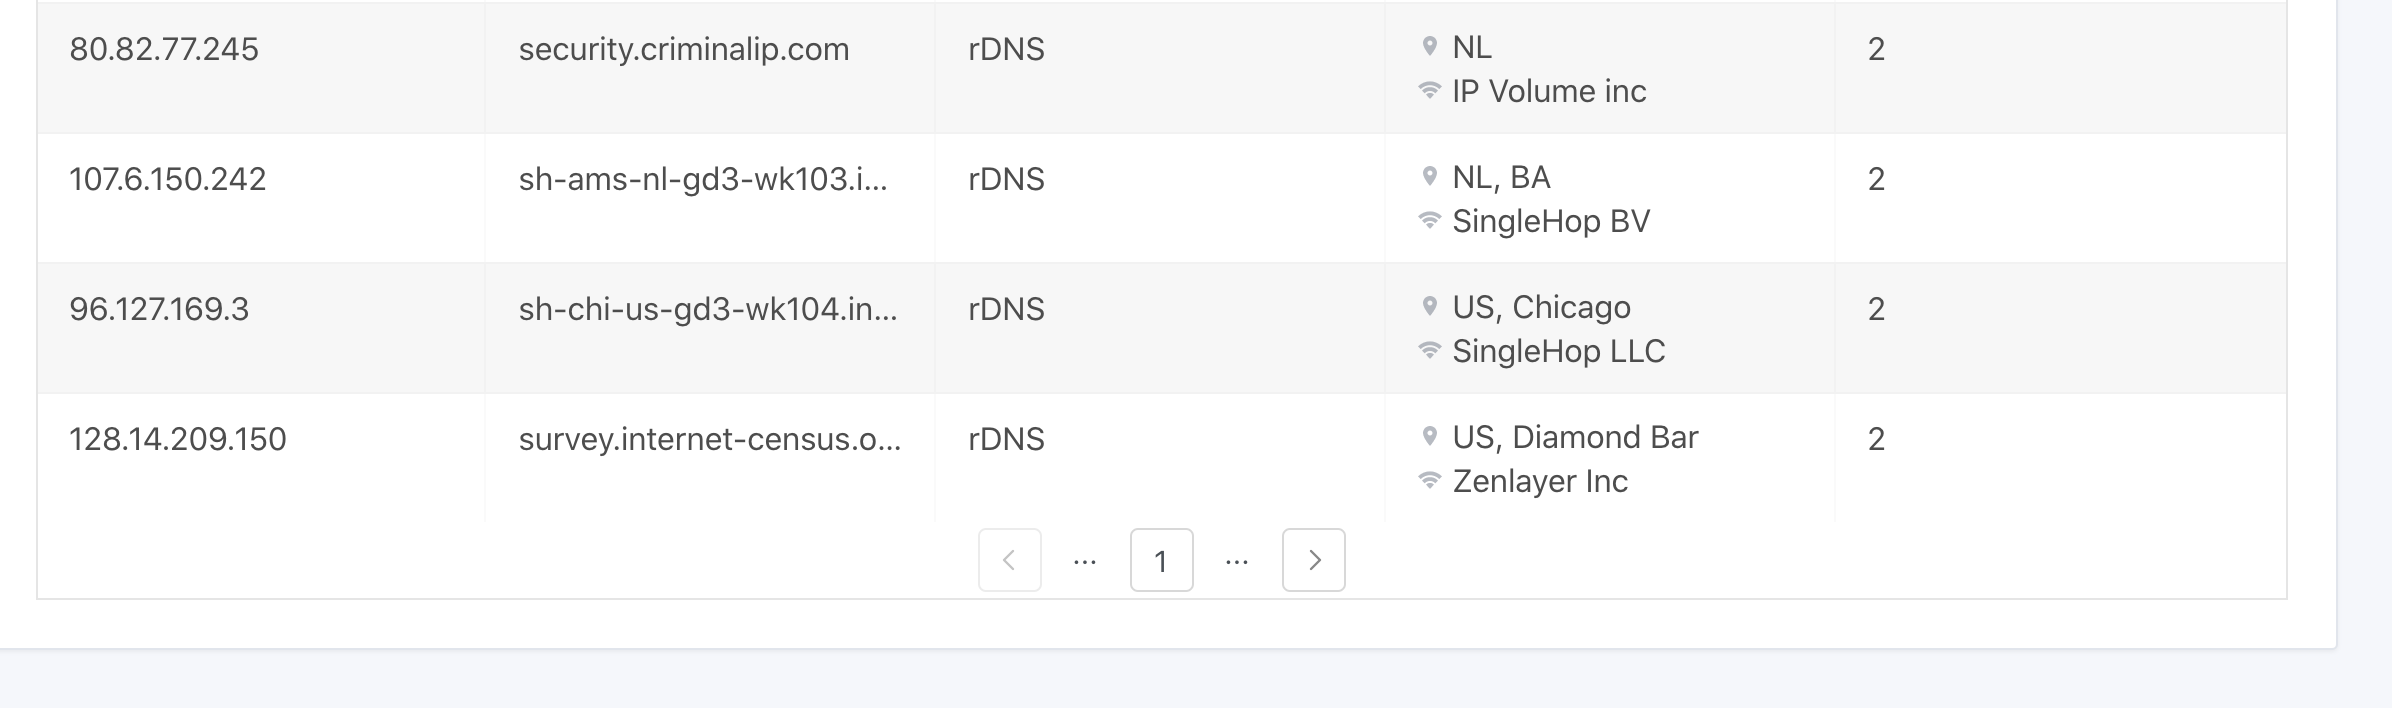The width and height of the screenshot is (2392, 708).
Task: Click location pin icon beside NL, BA
Action: coord(1429,176)
